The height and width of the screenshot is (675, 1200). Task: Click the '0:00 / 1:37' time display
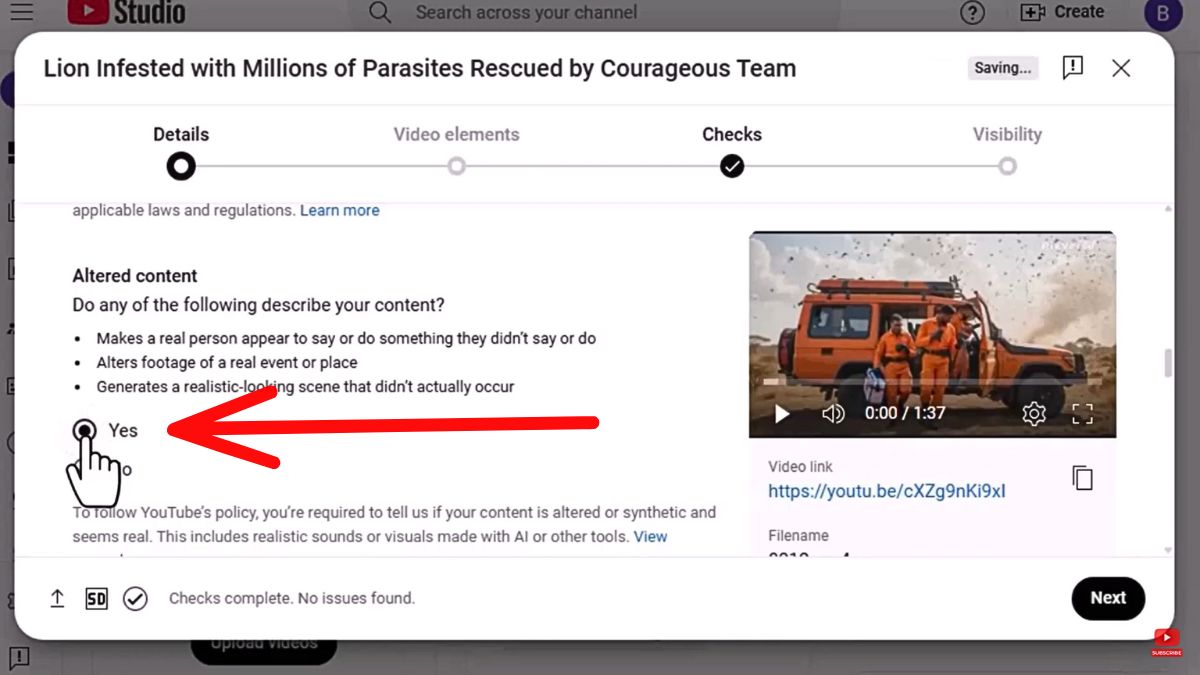[905, 413]
